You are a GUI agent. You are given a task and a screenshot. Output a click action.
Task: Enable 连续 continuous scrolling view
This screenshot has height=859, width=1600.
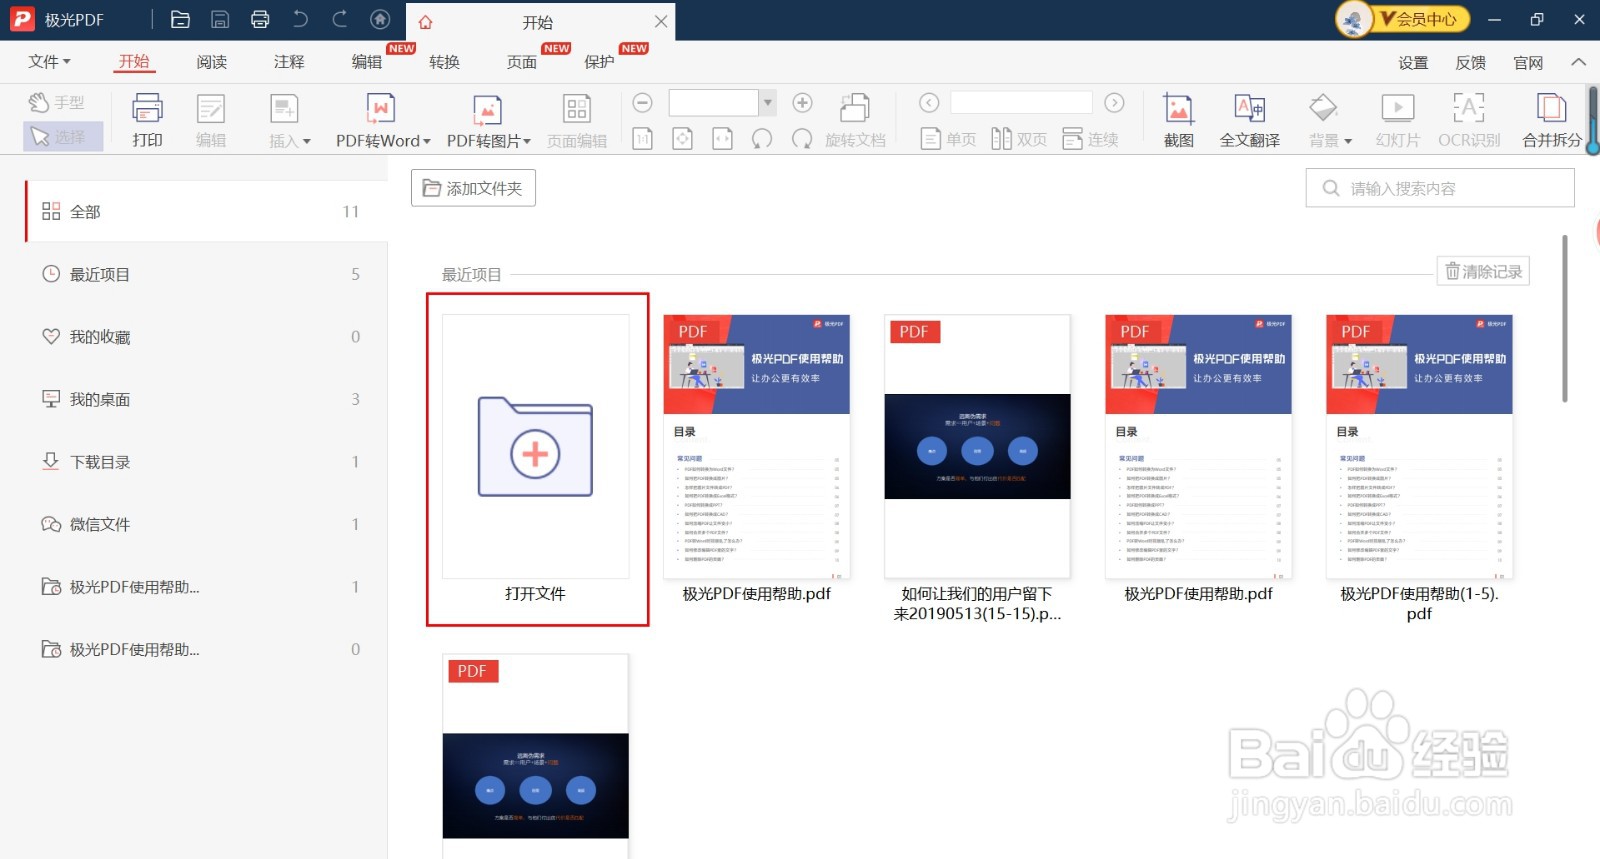(x=1090, y=139)
